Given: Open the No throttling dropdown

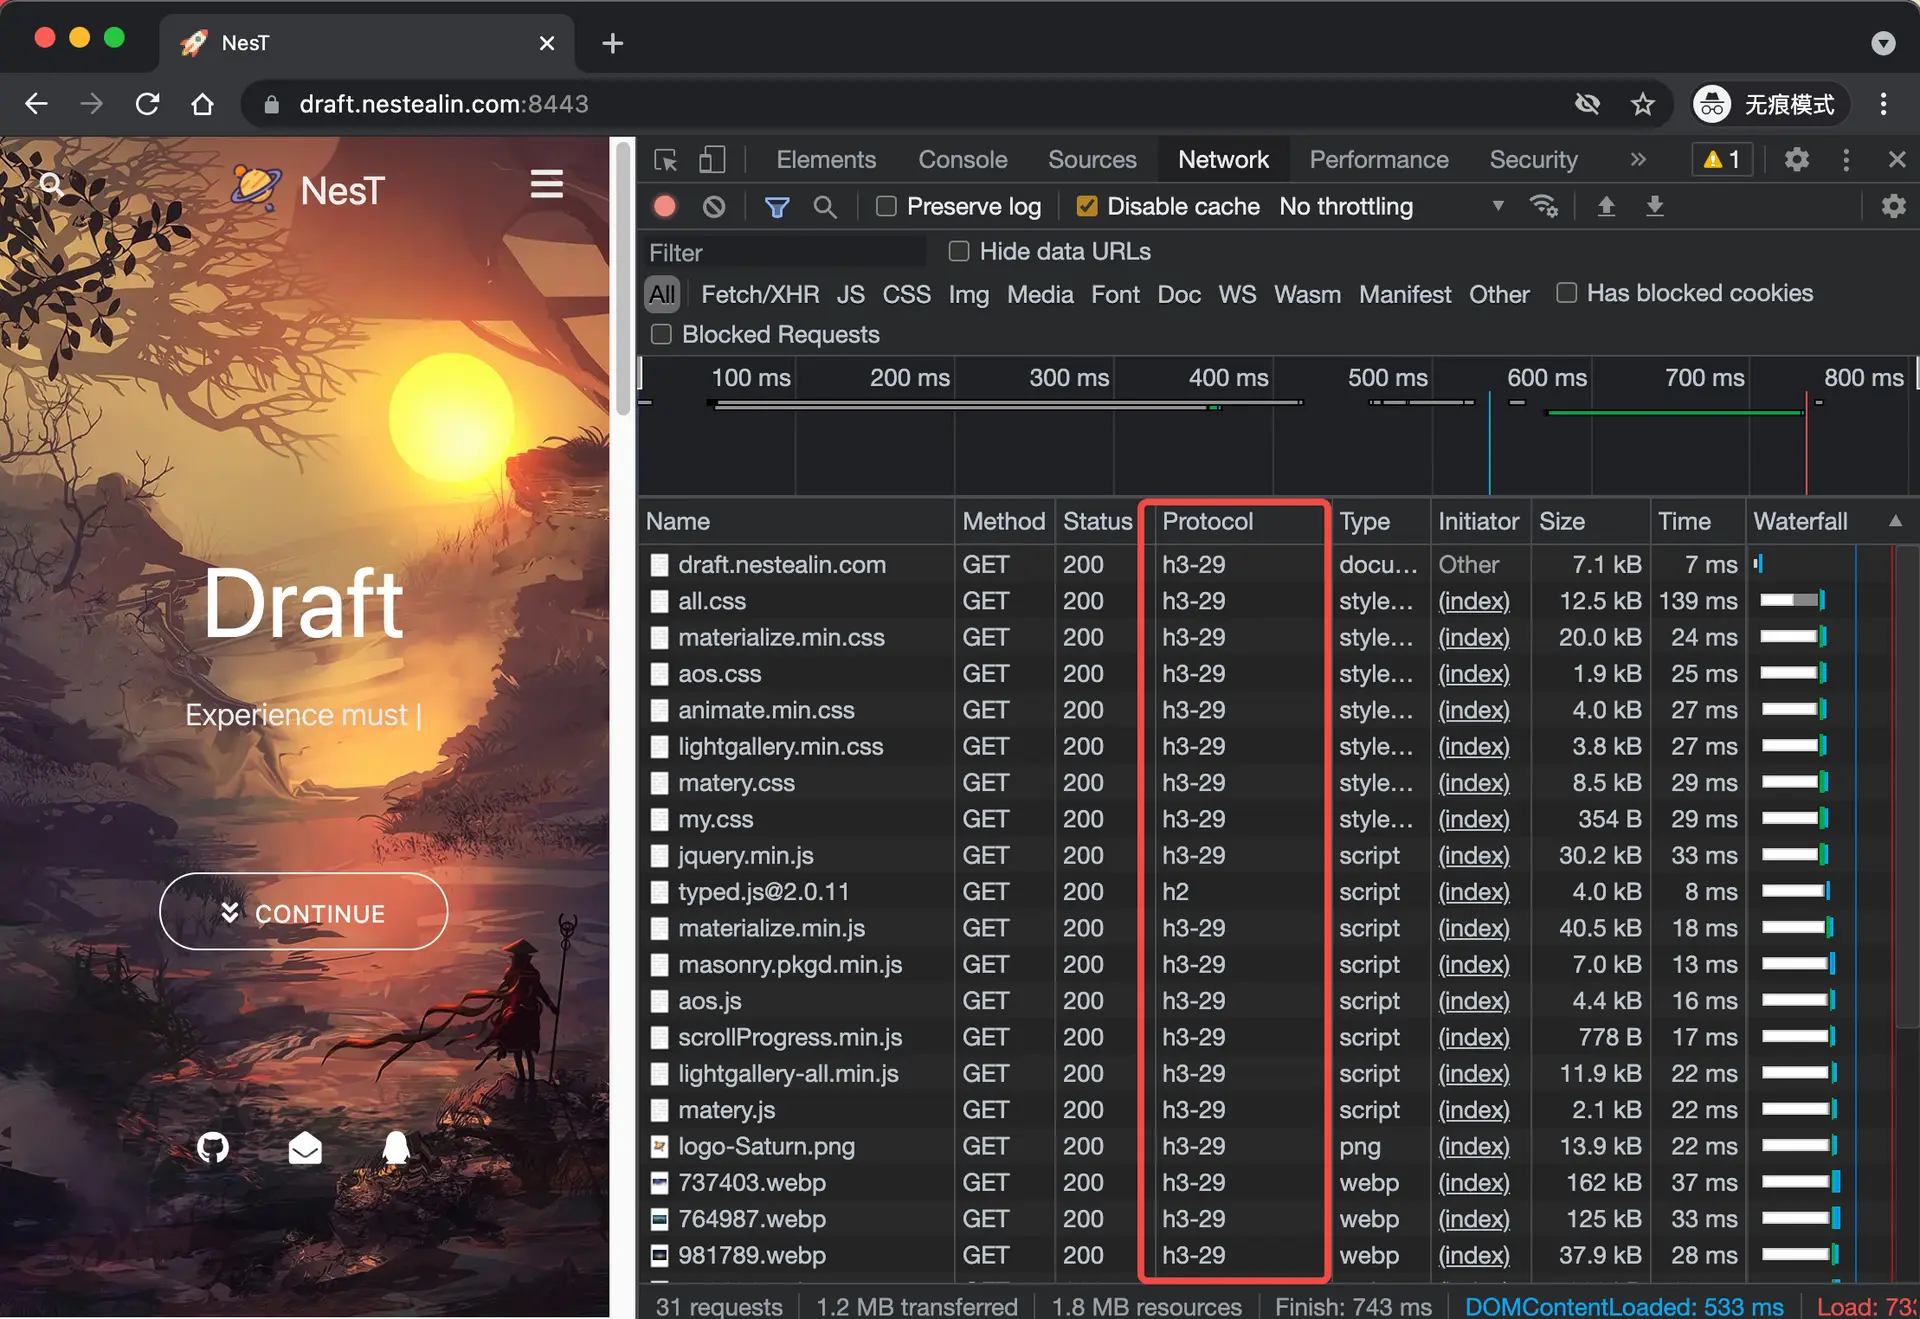Looking at the screenshot, I should (x=1391, y=206).
